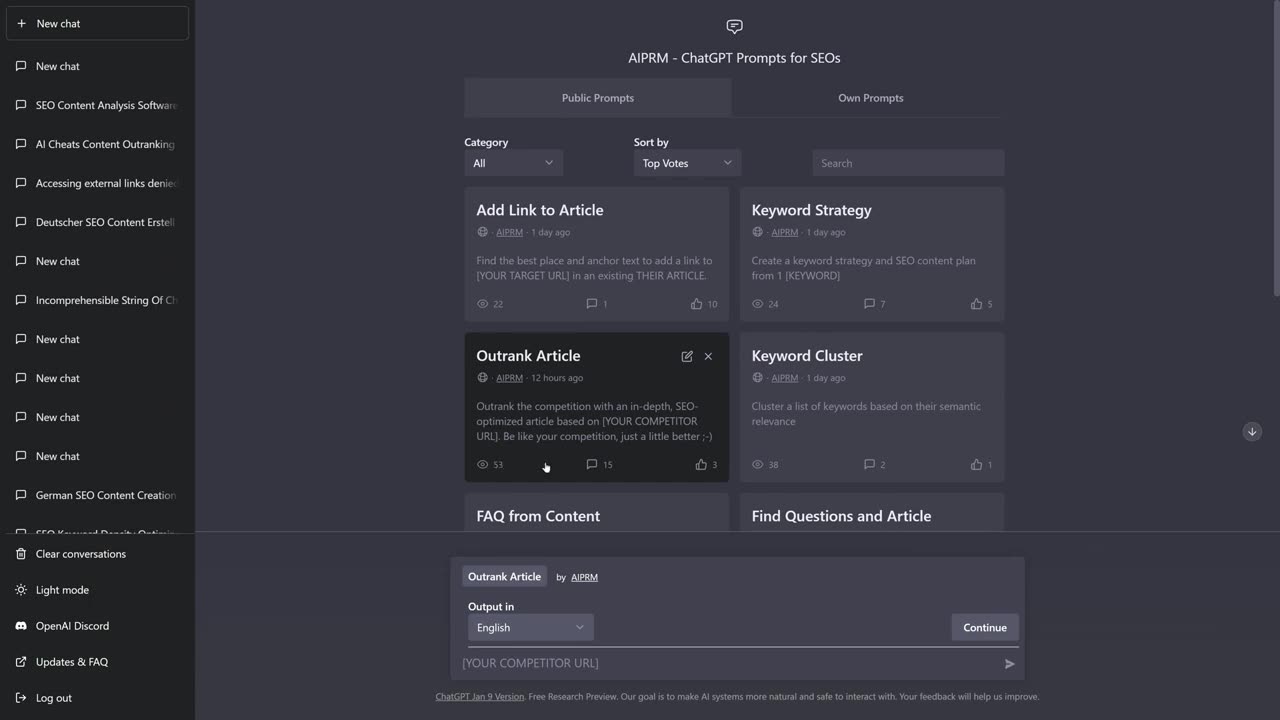
Task: Open the AIPRM link next to Outrank Article label
Action: 584,577
